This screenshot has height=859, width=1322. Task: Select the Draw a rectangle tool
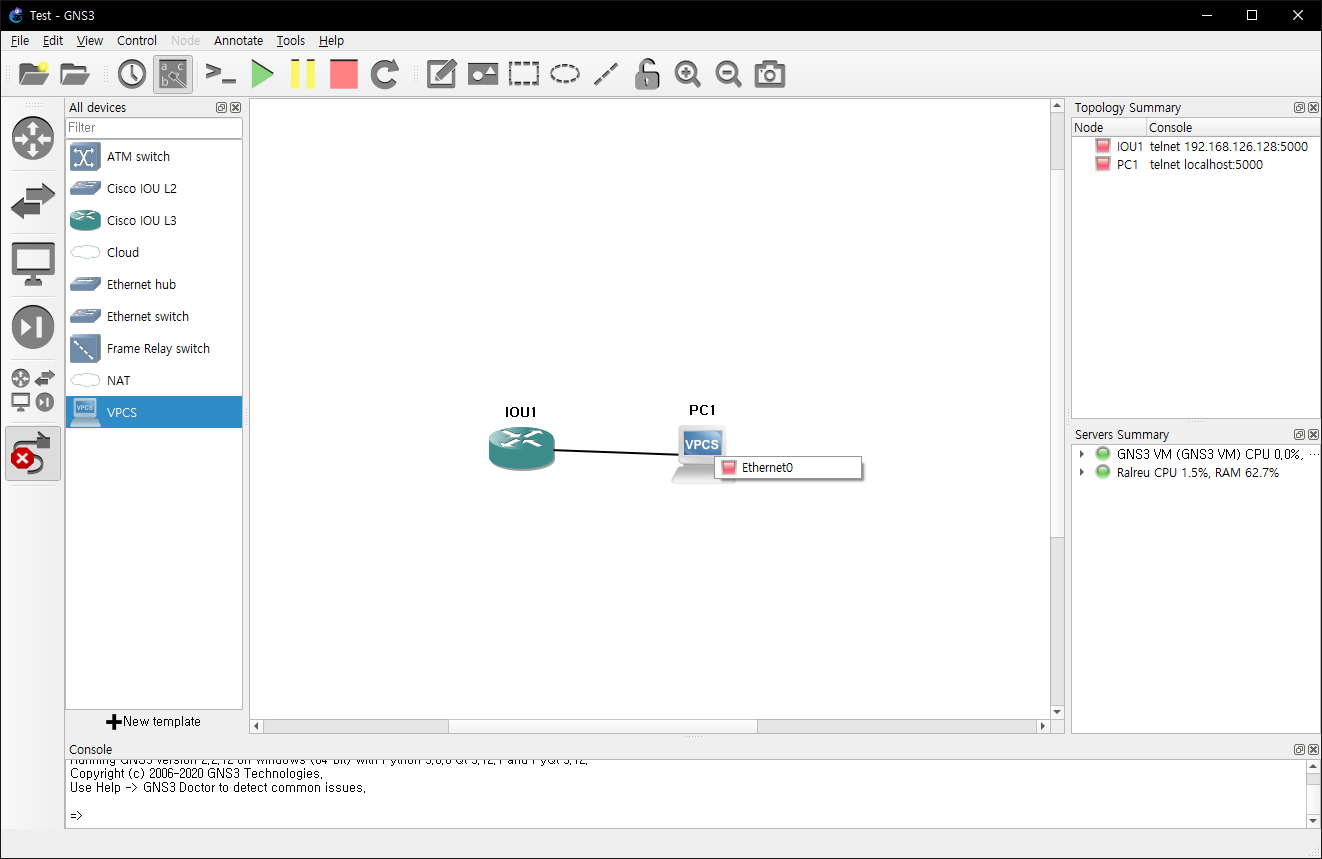[x=524, y=74]
